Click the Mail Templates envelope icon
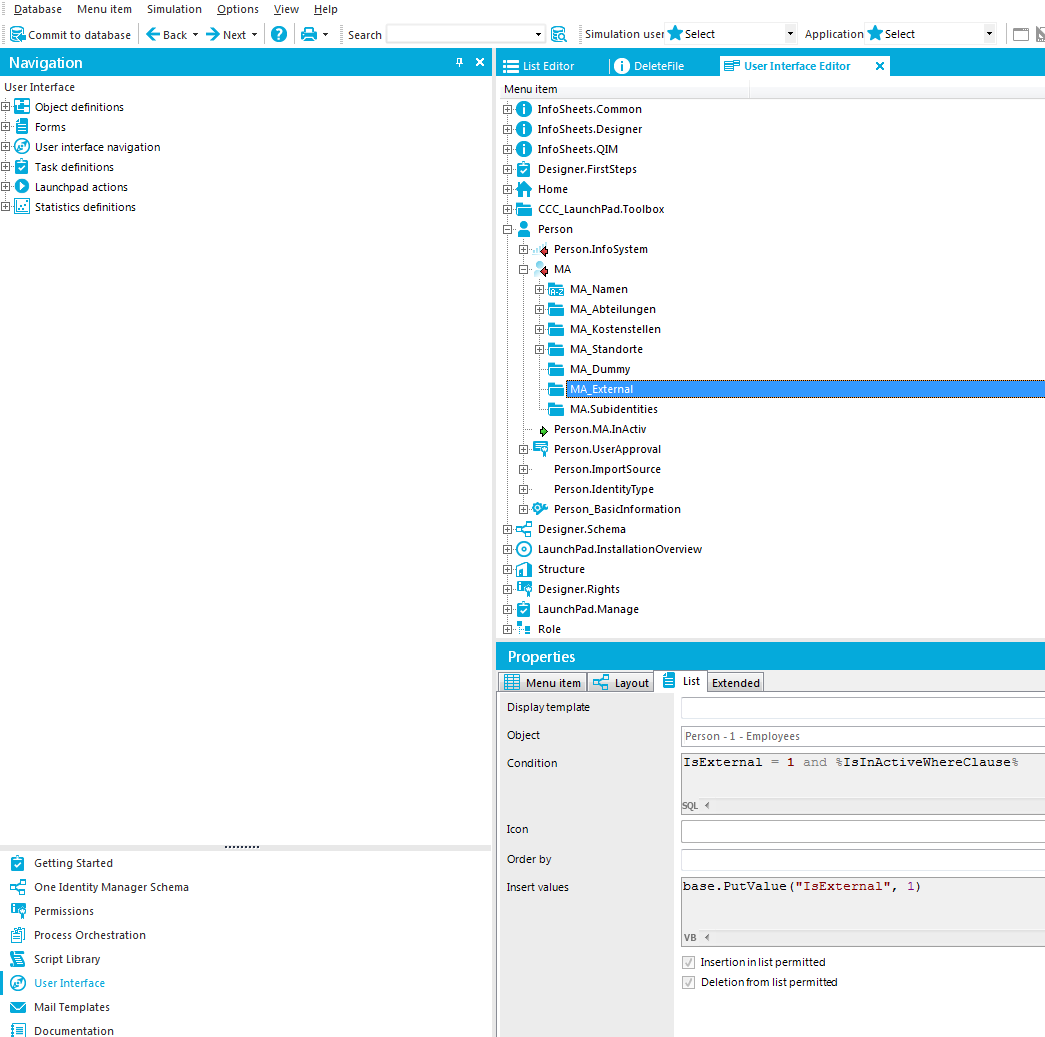Viewport: 1045px width, 1037px height. point(18,1007)
